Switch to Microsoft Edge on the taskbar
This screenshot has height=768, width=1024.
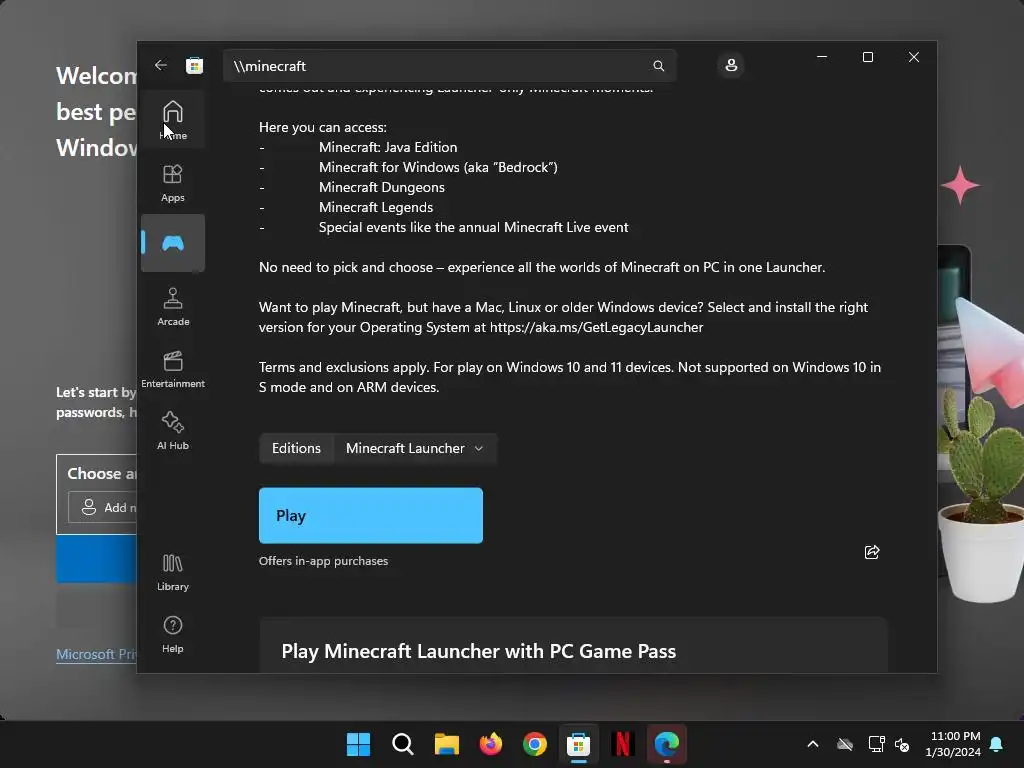667,744
